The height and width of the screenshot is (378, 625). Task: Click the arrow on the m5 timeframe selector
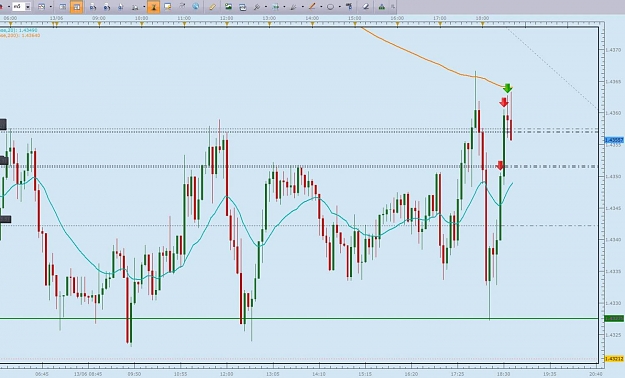(28, 7)
